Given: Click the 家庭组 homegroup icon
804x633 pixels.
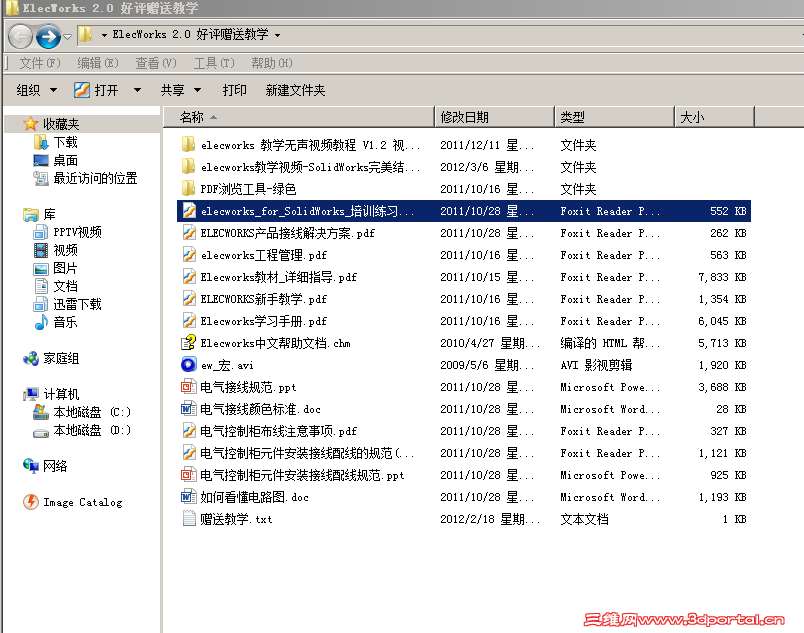Looking at the screenshot, I should pos(31,359).
